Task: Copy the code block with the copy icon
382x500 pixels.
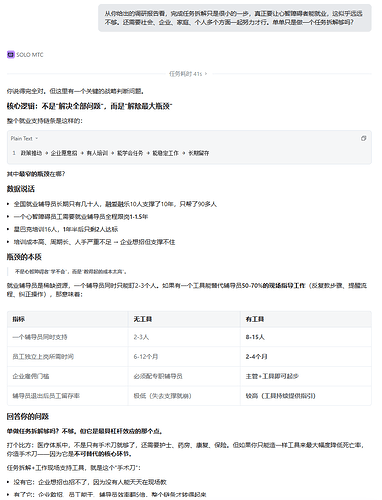Action: [x=363, y=138]
